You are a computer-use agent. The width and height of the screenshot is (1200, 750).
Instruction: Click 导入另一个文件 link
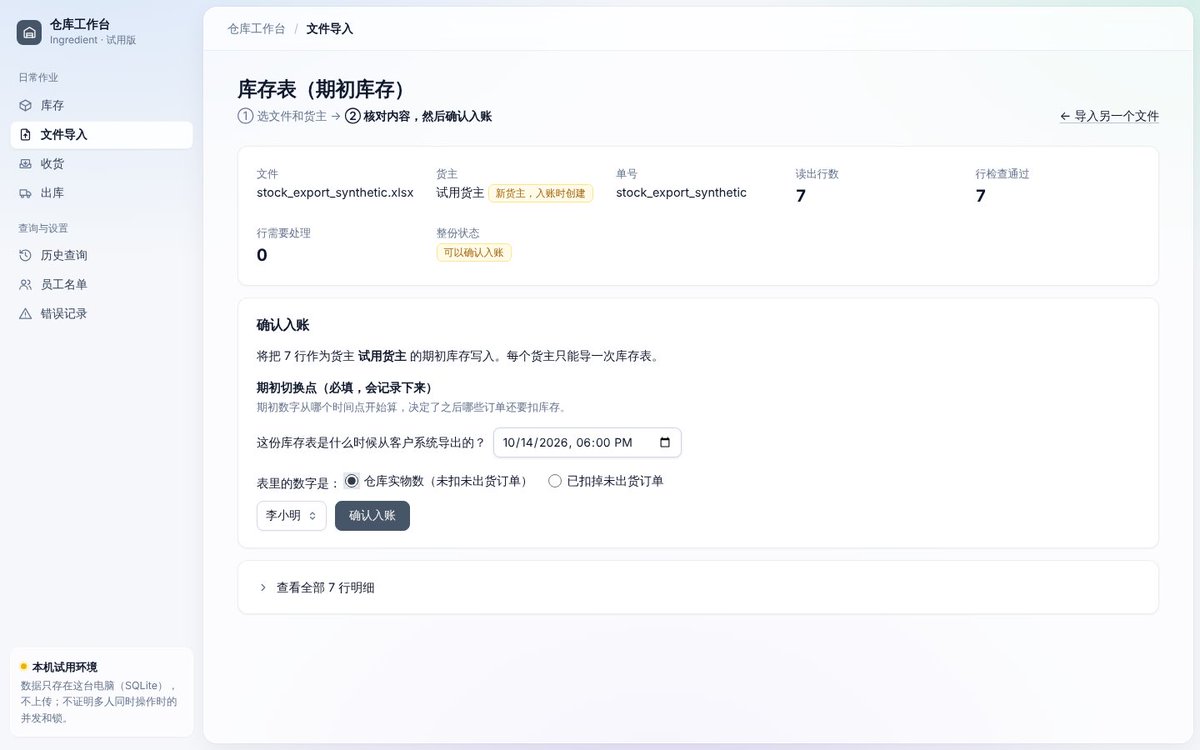1109,116
